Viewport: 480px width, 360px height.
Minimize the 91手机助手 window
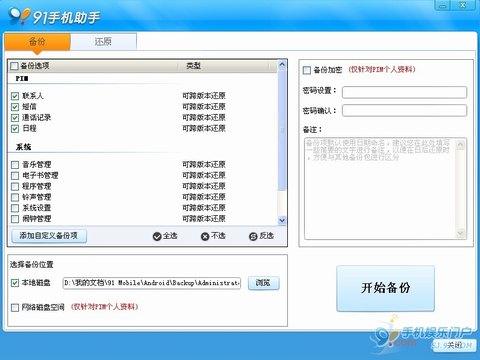coord(443,6)
